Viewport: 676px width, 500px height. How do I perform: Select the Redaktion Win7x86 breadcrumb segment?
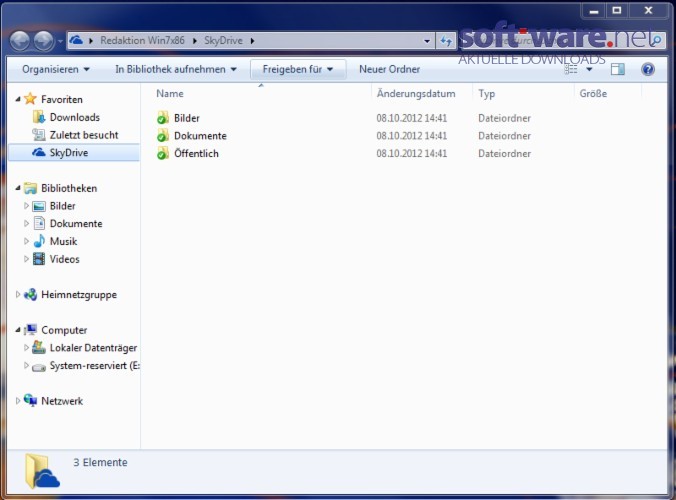[x=142, y=41]
